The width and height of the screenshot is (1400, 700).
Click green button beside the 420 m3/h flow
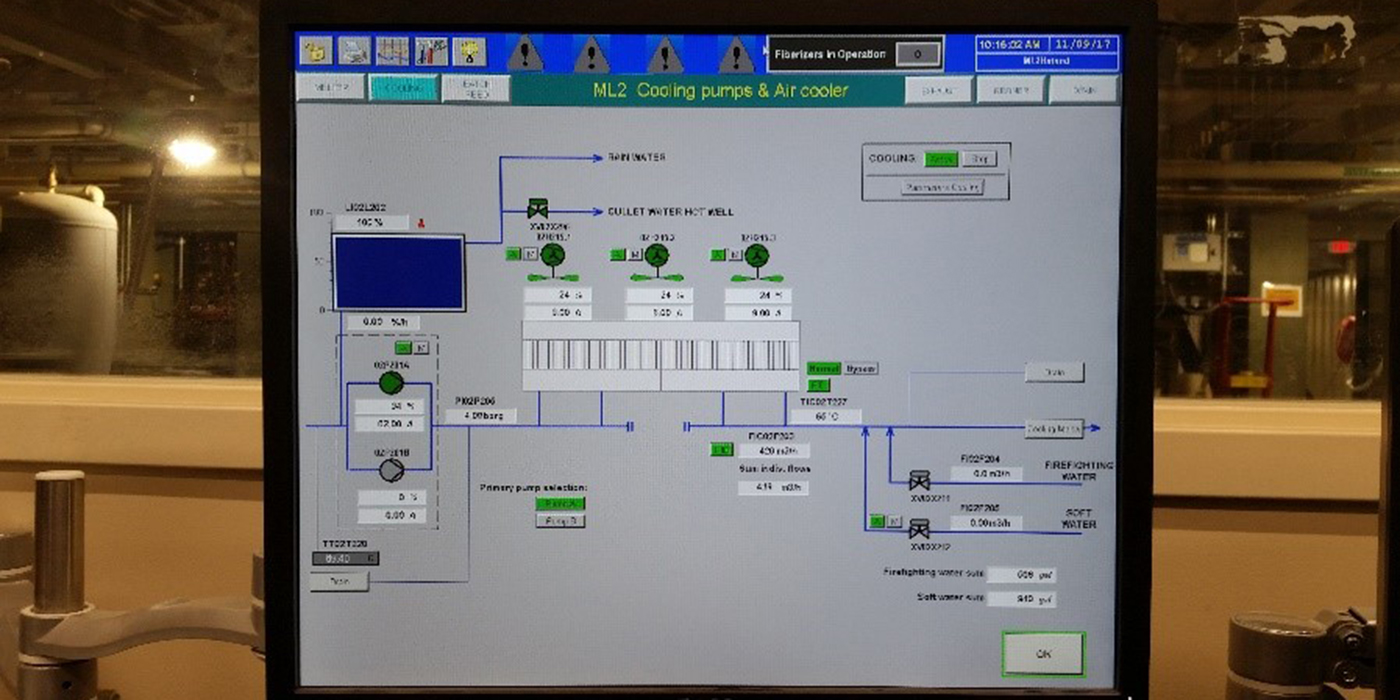point(721,450)
